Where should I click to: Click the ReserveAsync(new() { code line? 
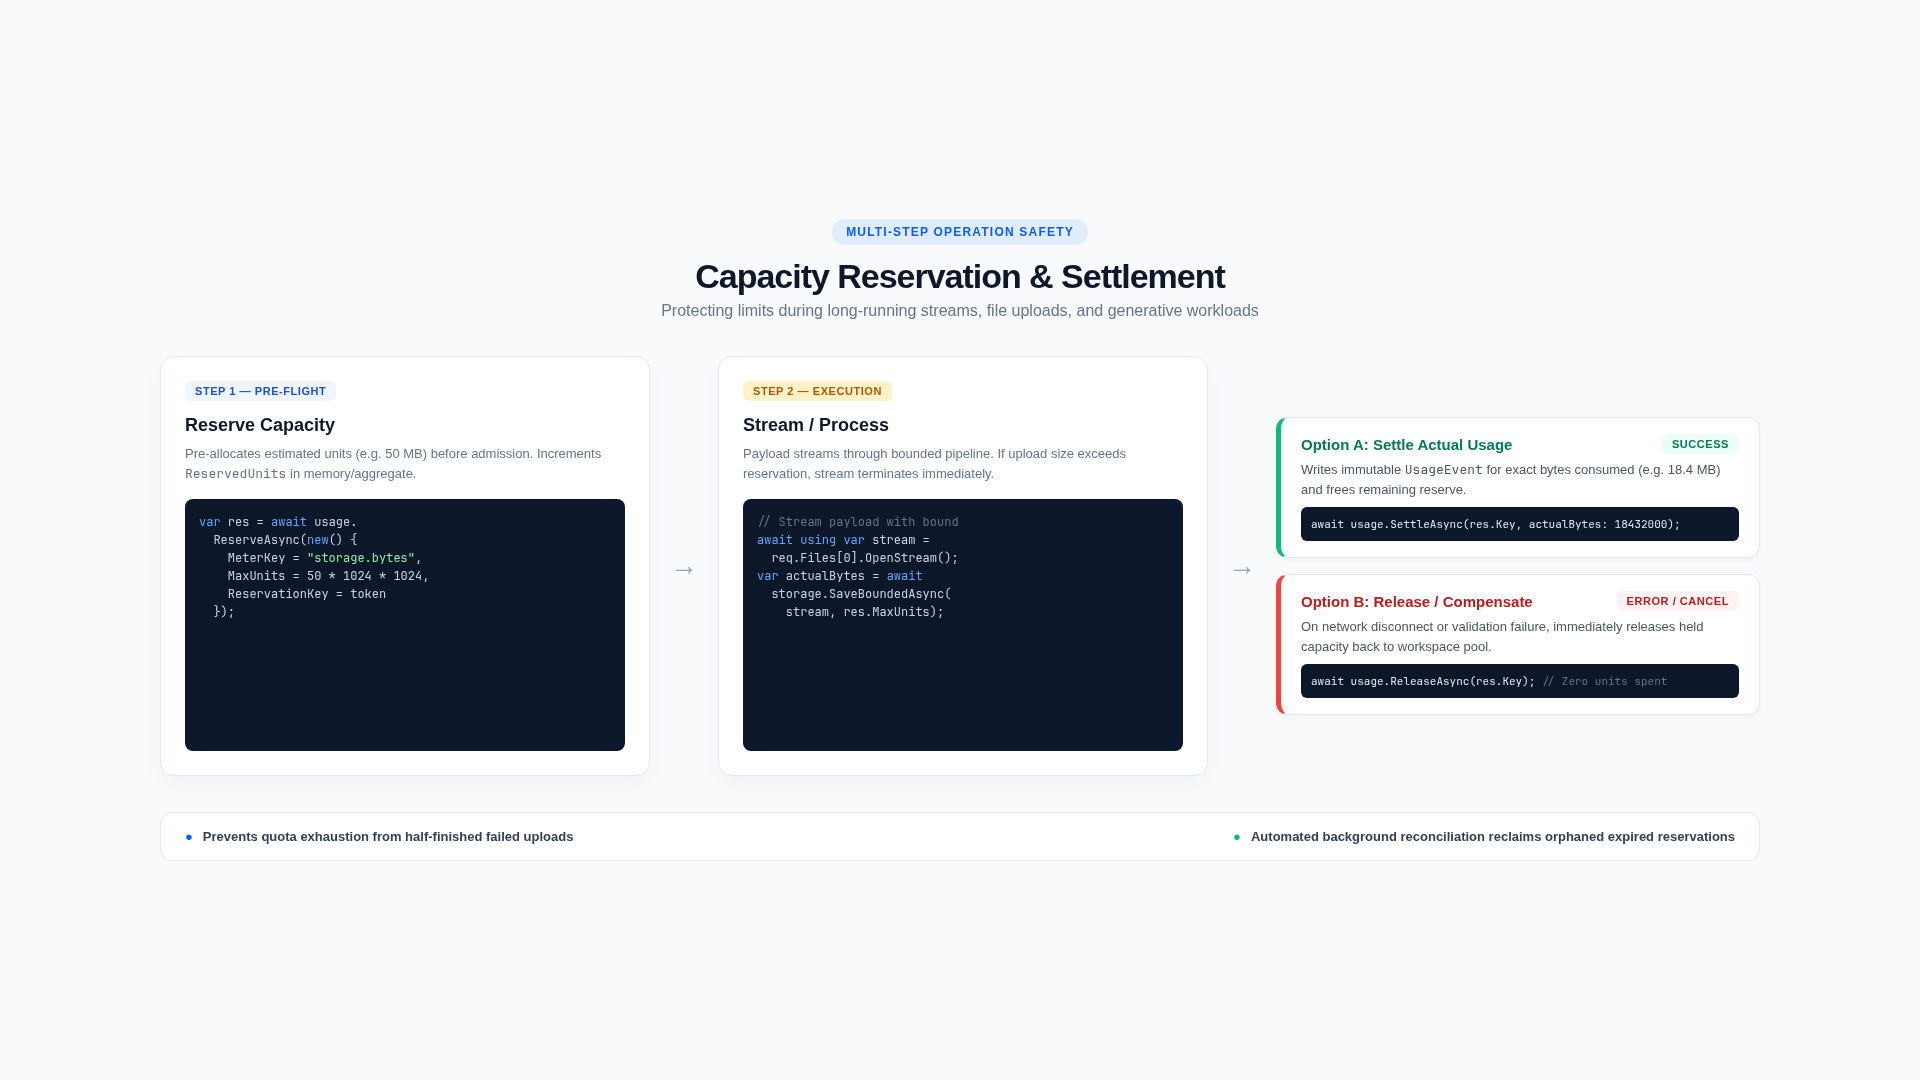285,540
